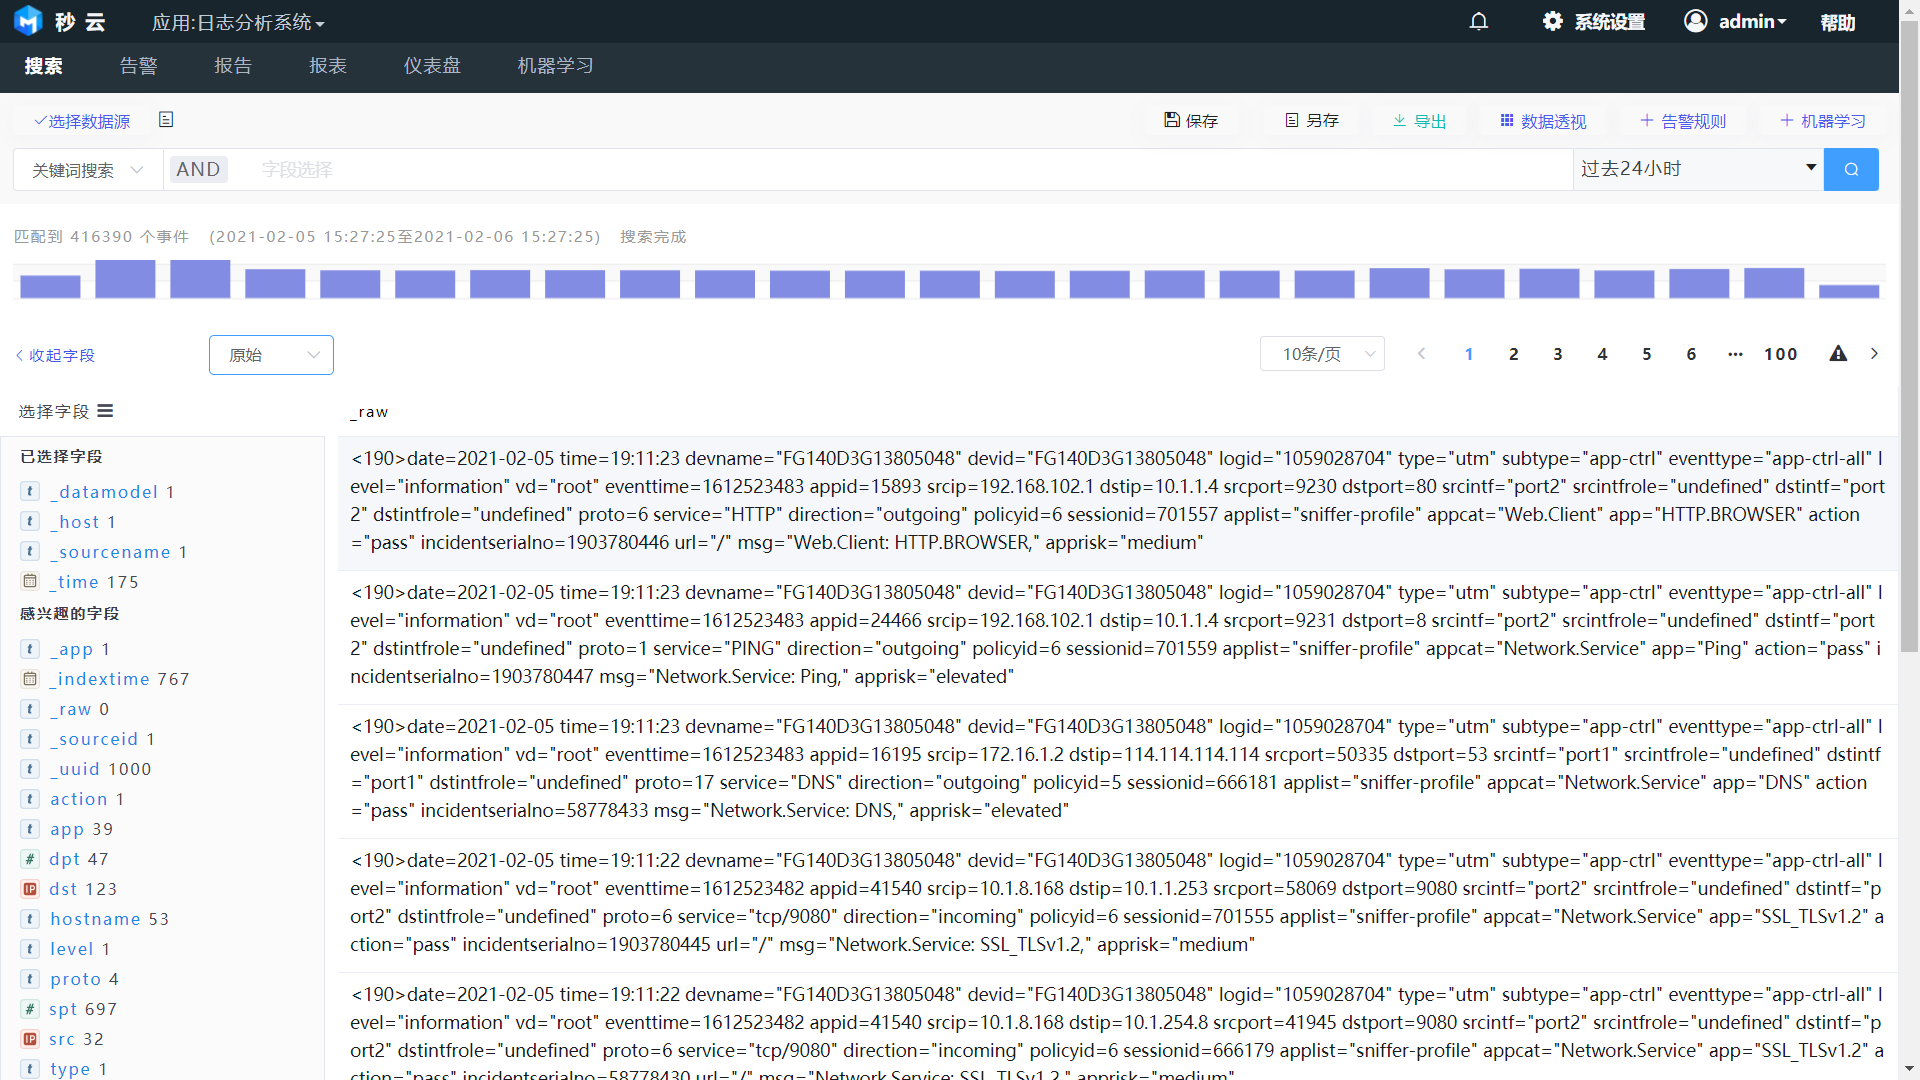Open the keyword search type dropdown

point(87,170)
